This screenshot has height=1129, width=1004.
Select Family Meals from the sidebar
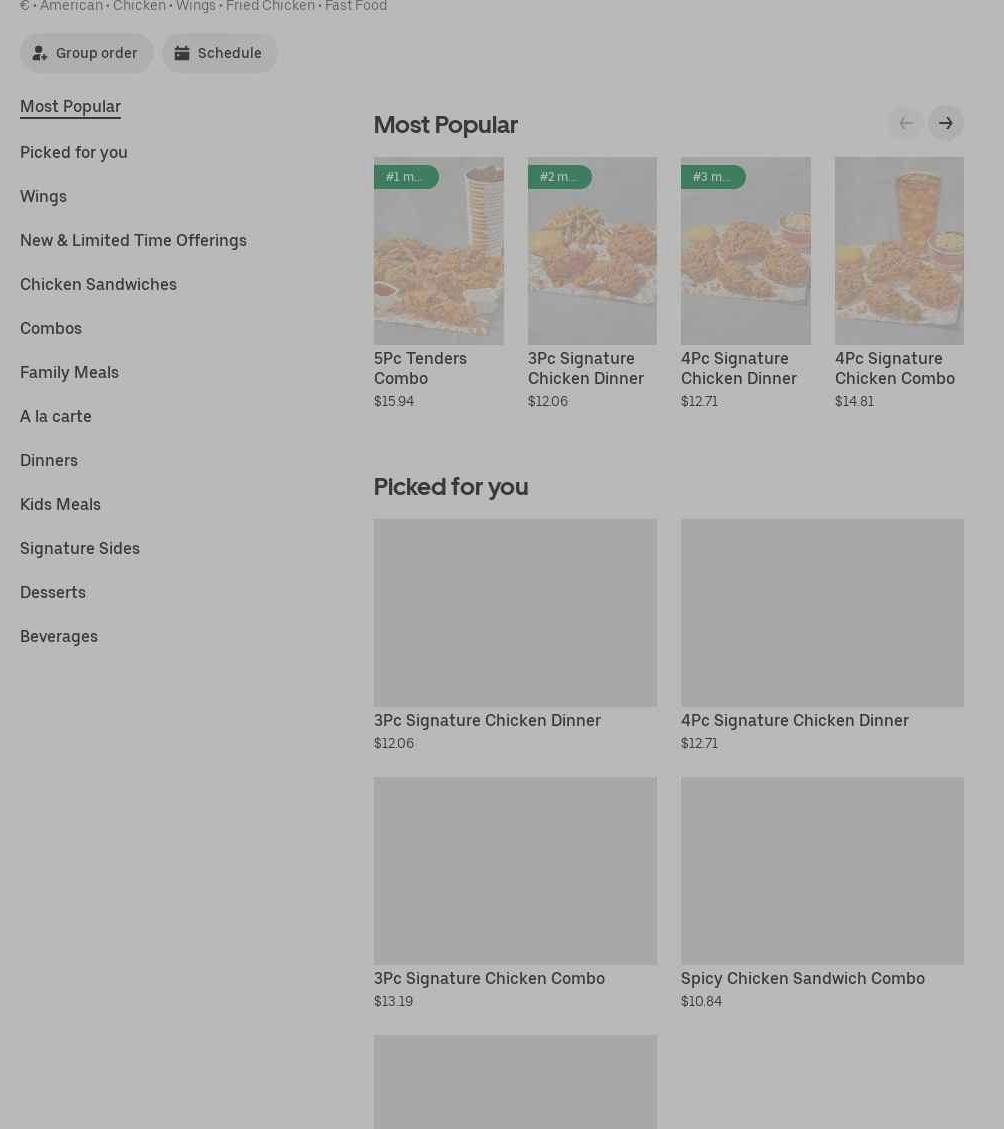pyautogui.click(x=69, y=372)
